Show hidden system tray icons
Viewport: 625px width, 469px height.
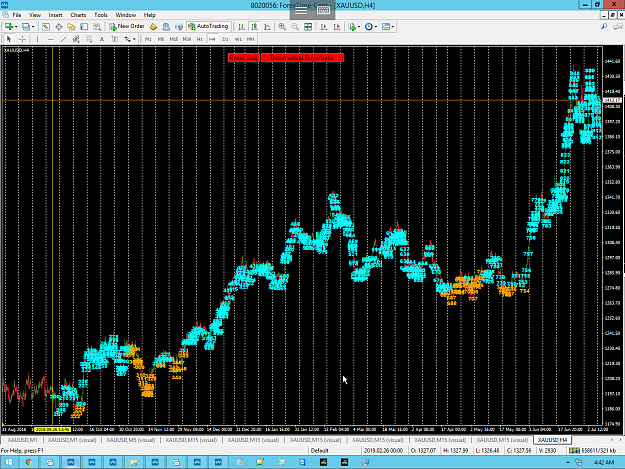pyautogui.click(x=568, y=462)
